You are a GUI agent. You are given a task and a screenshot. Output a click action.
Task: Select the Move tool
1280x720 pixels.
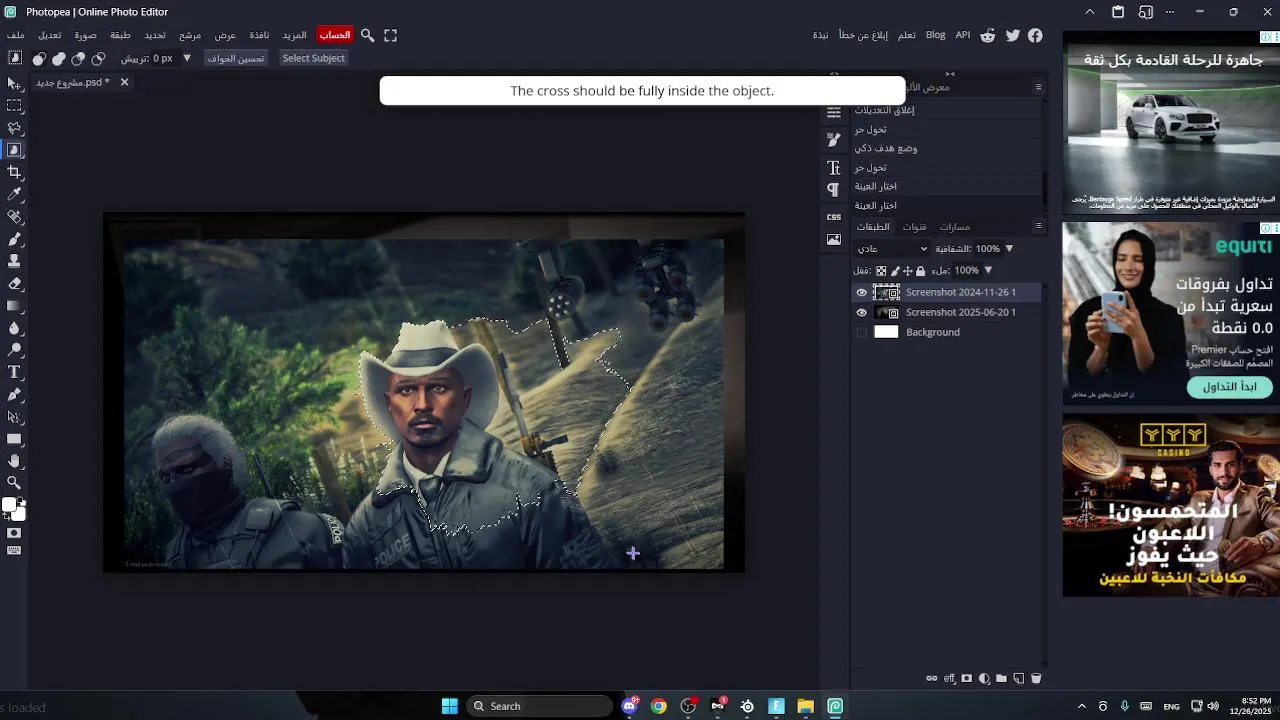pos(14,84)
